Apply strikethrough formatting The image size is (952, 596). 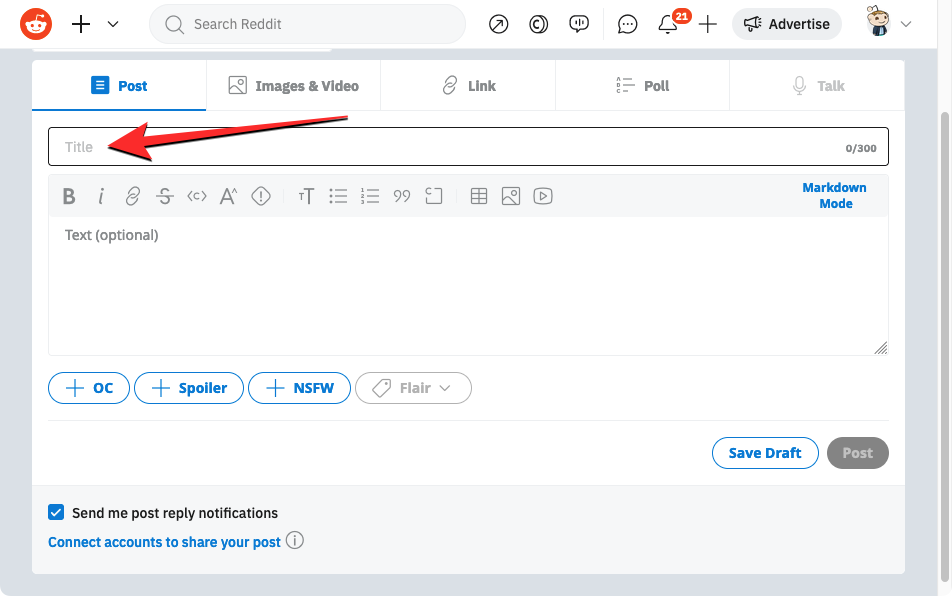coord(165,196)
